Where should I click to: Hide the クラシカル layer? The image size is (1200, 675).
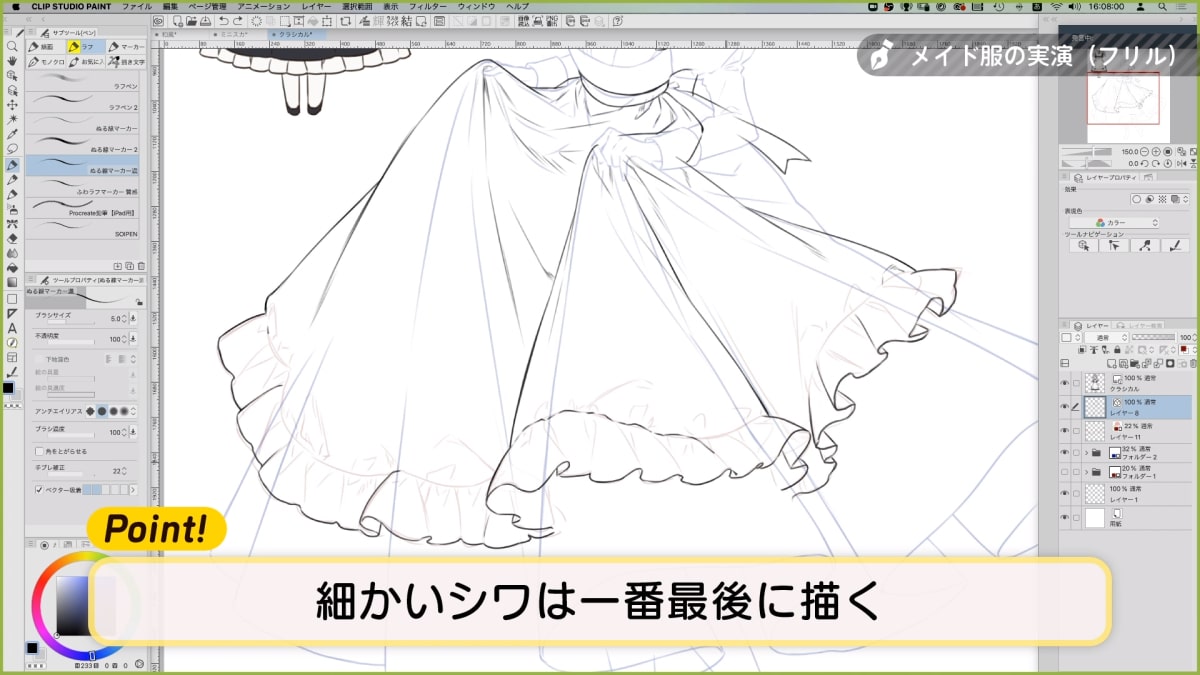coord(1064,382)
